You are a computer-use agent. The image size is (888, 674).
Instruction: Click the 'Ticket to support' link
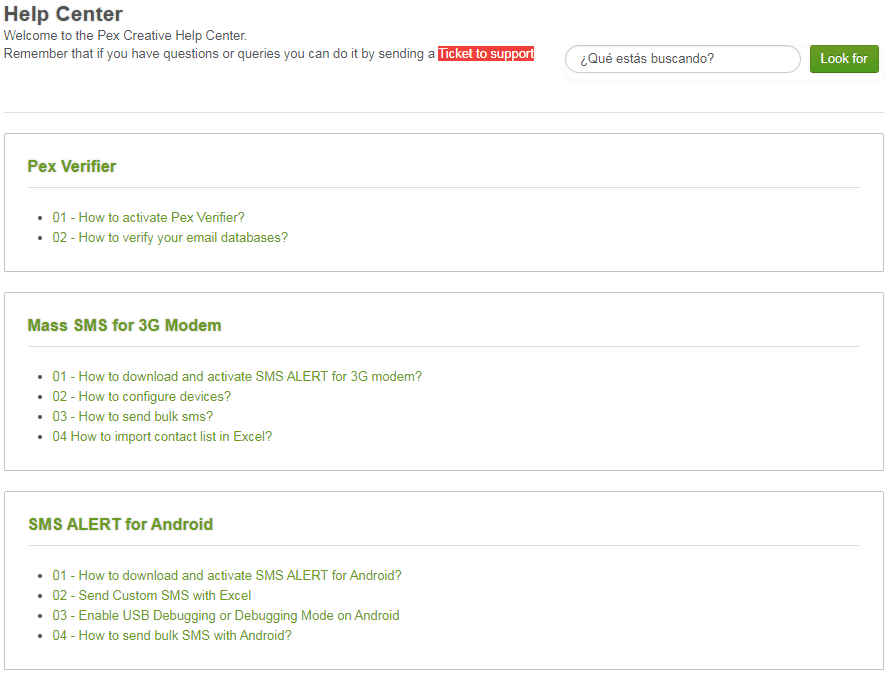[x=486, y=54]
